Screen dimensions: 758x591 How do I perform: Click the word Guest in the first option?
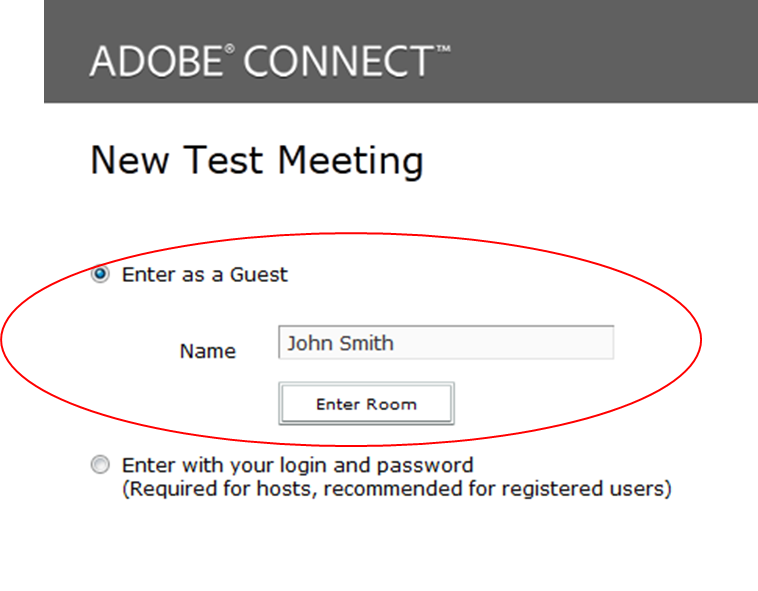259,274
